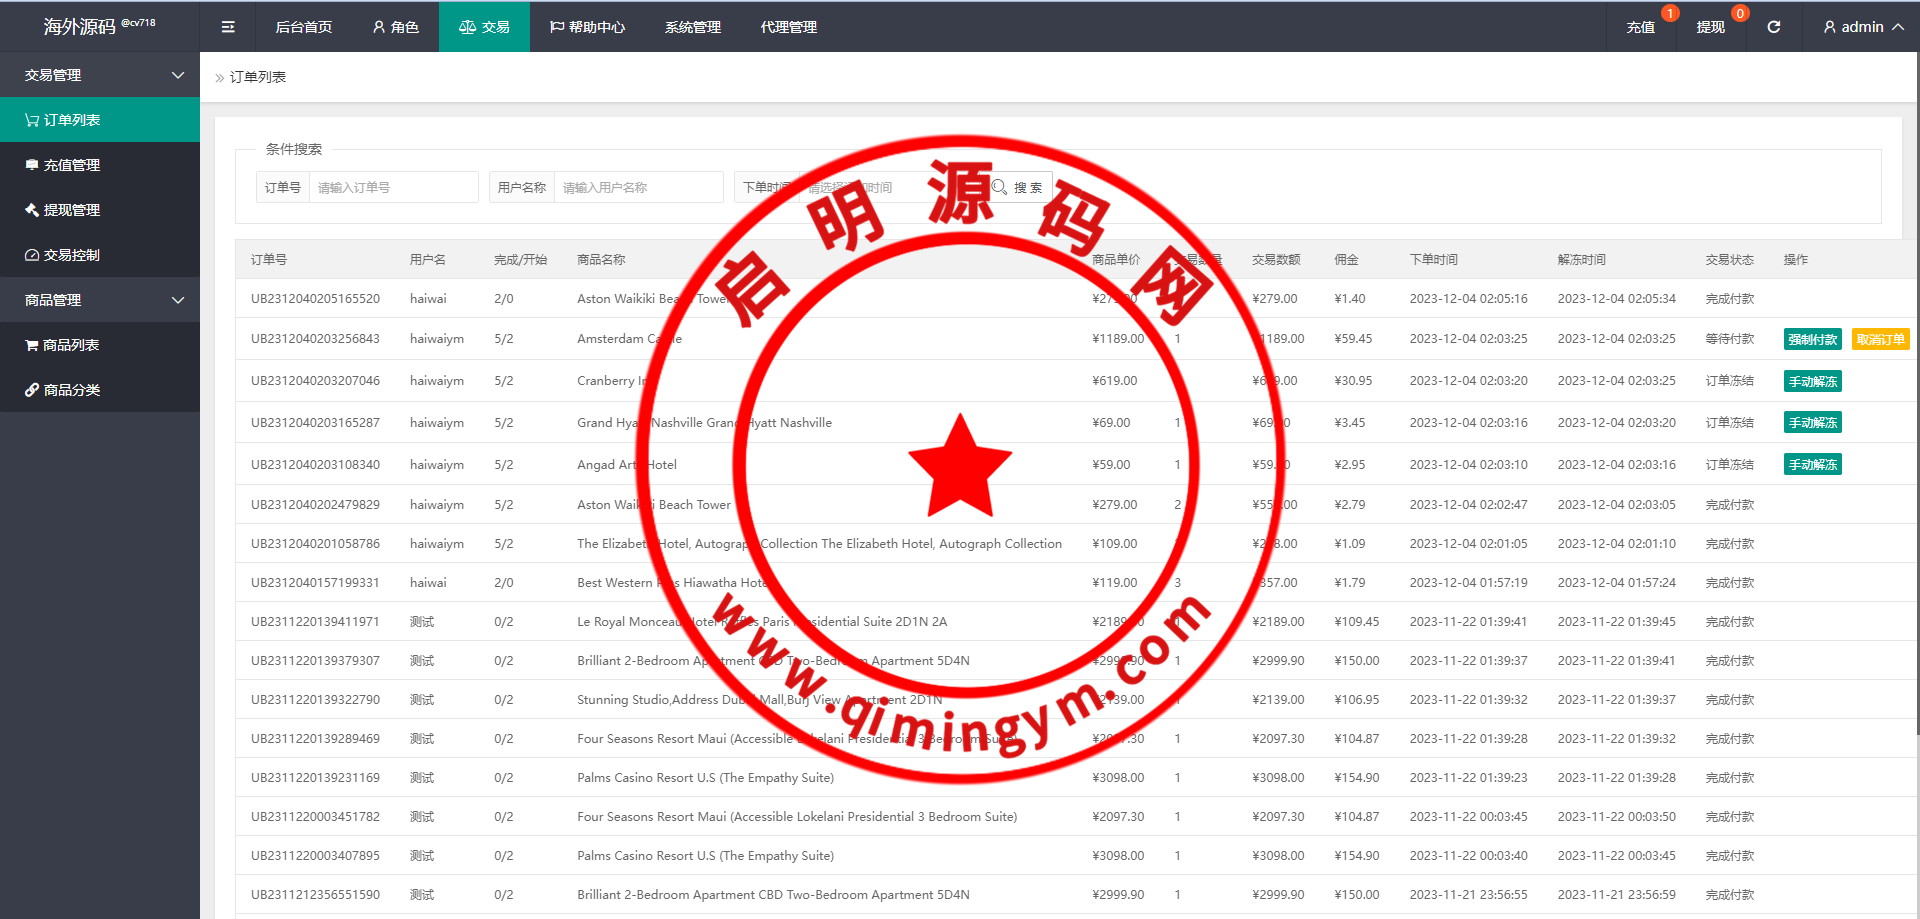Open 商品列表 in sidebar
Image resolution: width=1920 pixels, height=919 pixels.
100,345
